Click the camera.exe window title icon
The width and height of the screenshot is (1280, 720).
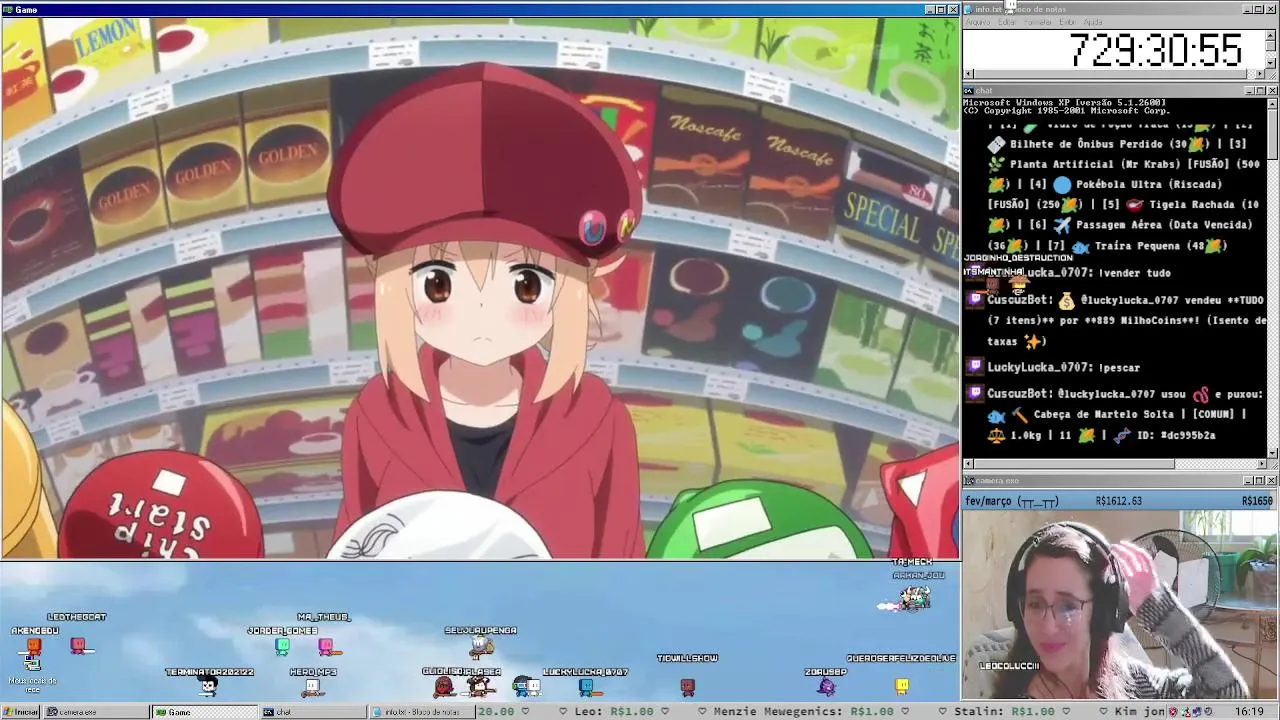click(x=970, y=481)
